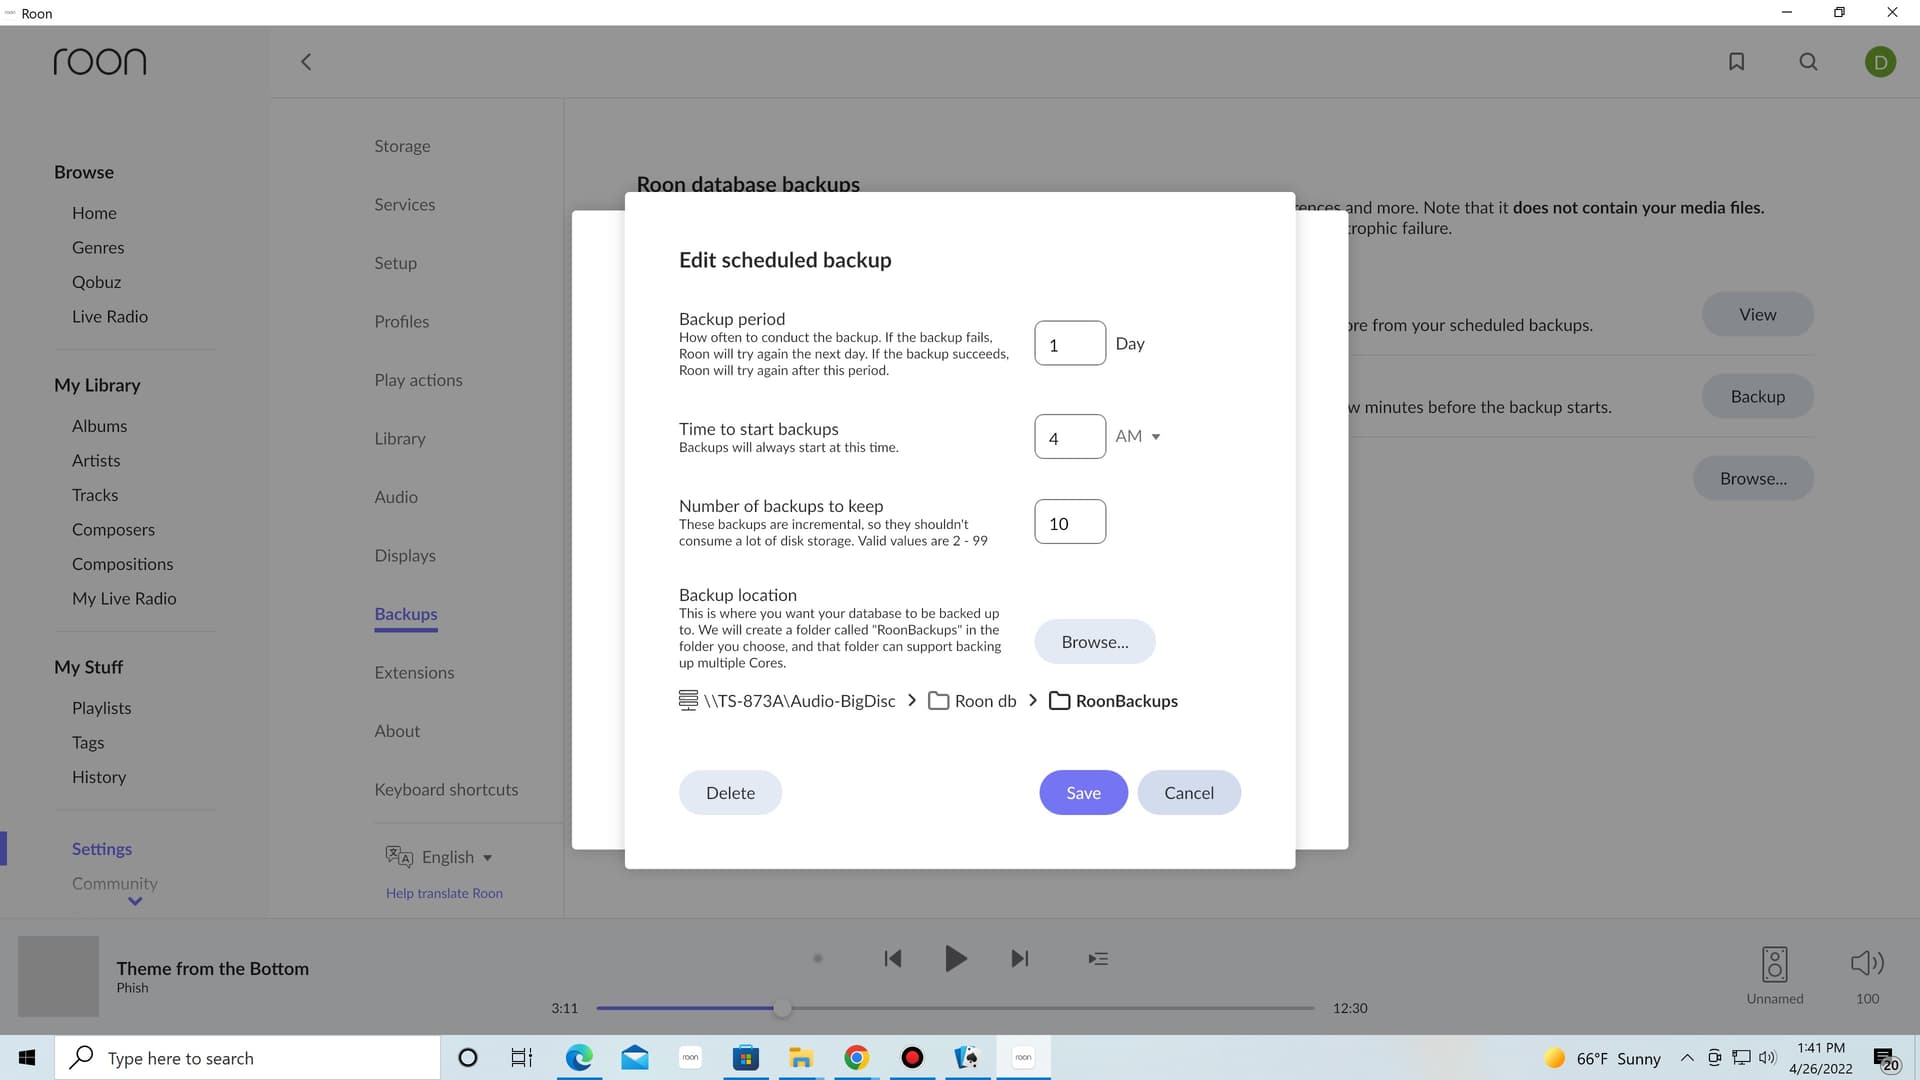The height and width of the screenshot is (1080, 1920).
Task: Open Task View in the taskbar
Action: pyautogui.click(x=522, y=1057)
